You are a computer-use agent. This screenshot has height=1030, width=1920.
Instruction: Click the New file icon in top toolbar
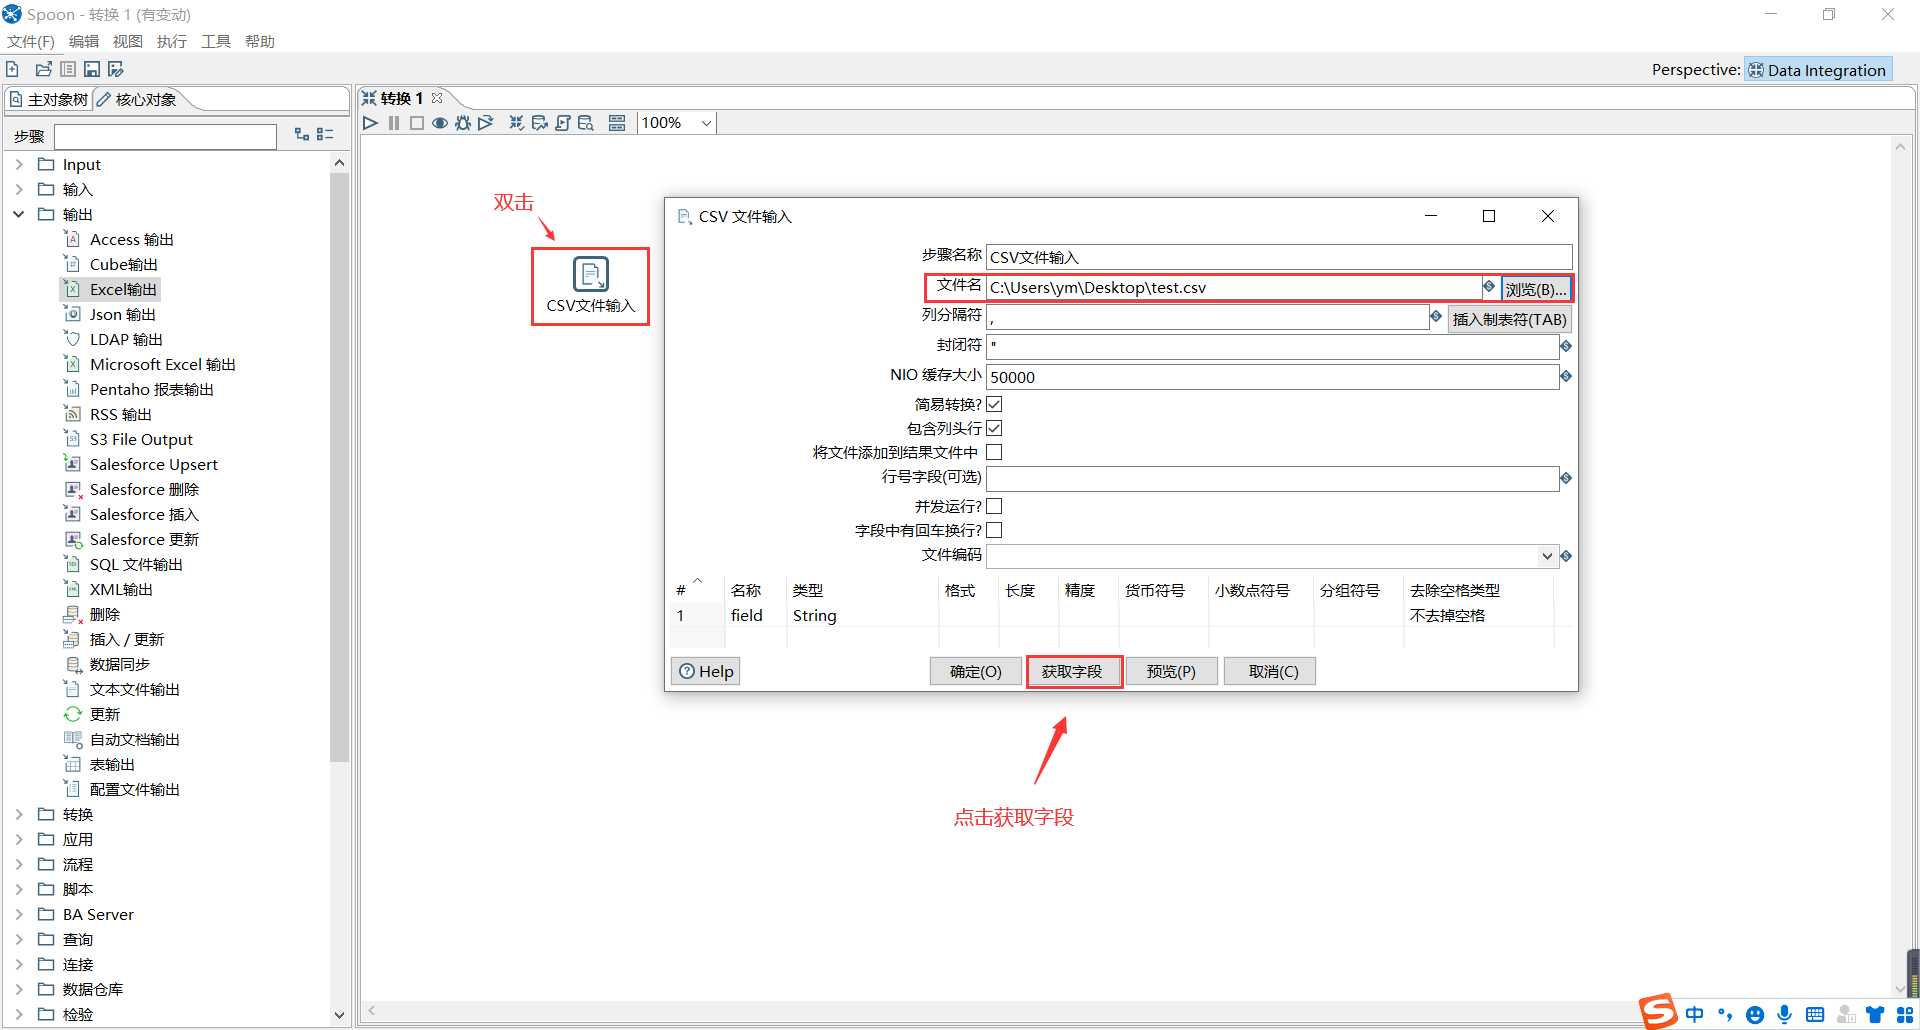(12, 69)
